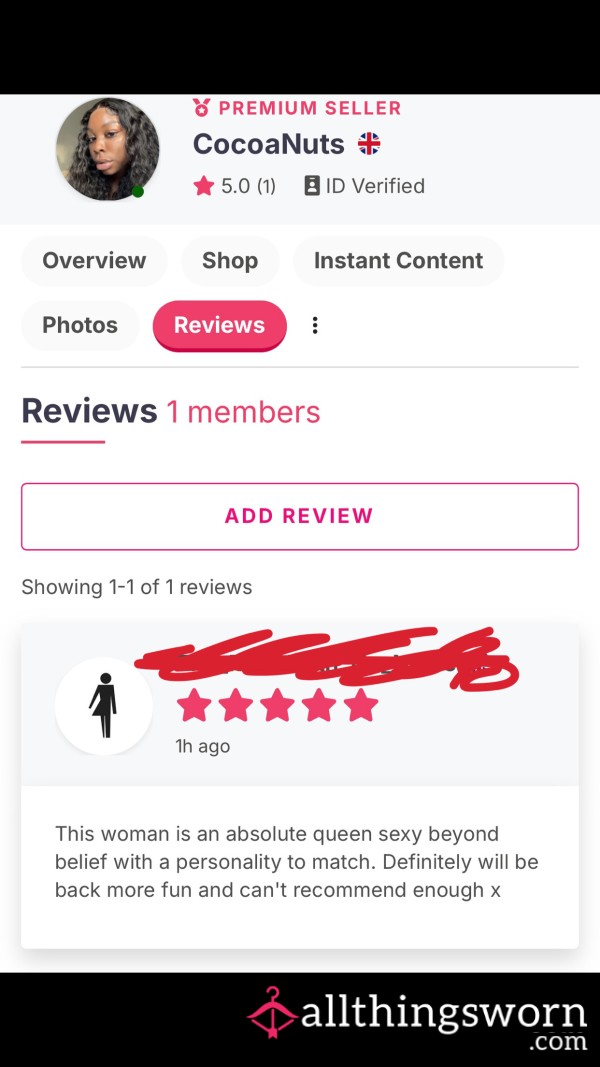This screenshot has width=600, height=1067.
Task: Click the 1 members count text
Action: pyautogui.click(x=244, y=412)
